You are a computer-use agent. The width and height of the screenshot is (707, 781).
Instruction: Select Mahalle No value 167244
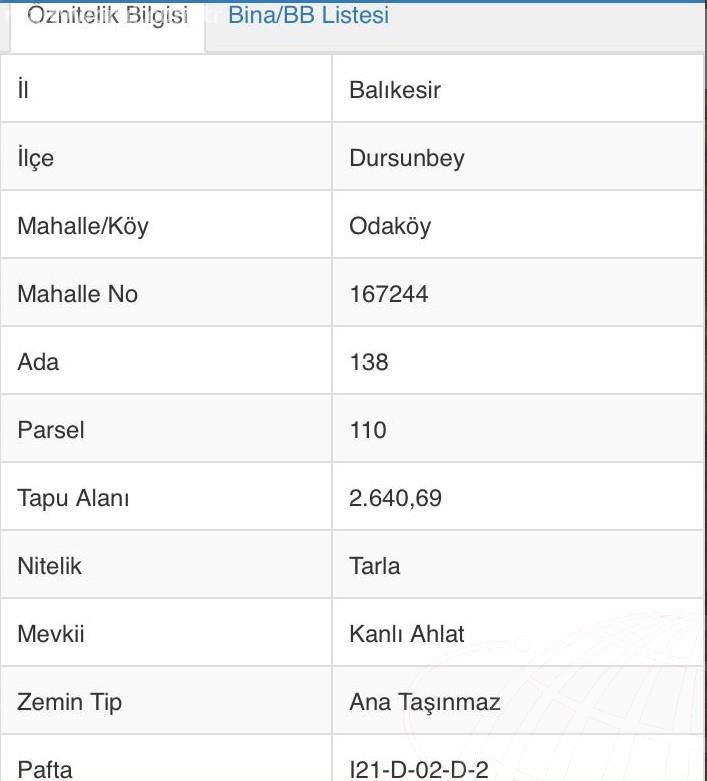(x=390, y=294)
